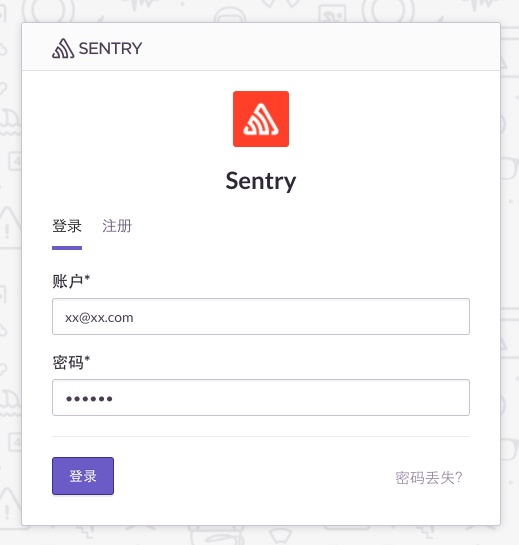Click the required asterisk beside 密码
The width and height of the screenshot is (519, 545).
pyautogui.click(x=87, y=359)
